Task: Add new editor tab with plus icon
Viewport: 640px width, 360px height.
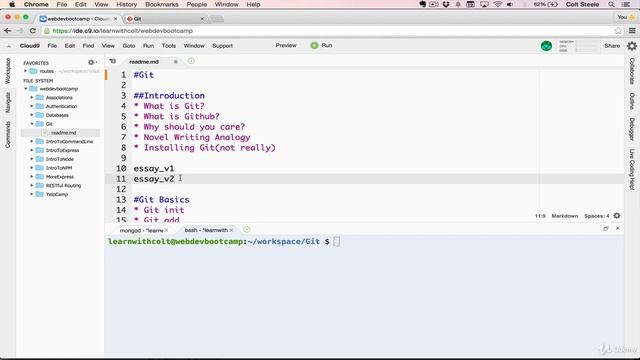Action: (191, 61)
